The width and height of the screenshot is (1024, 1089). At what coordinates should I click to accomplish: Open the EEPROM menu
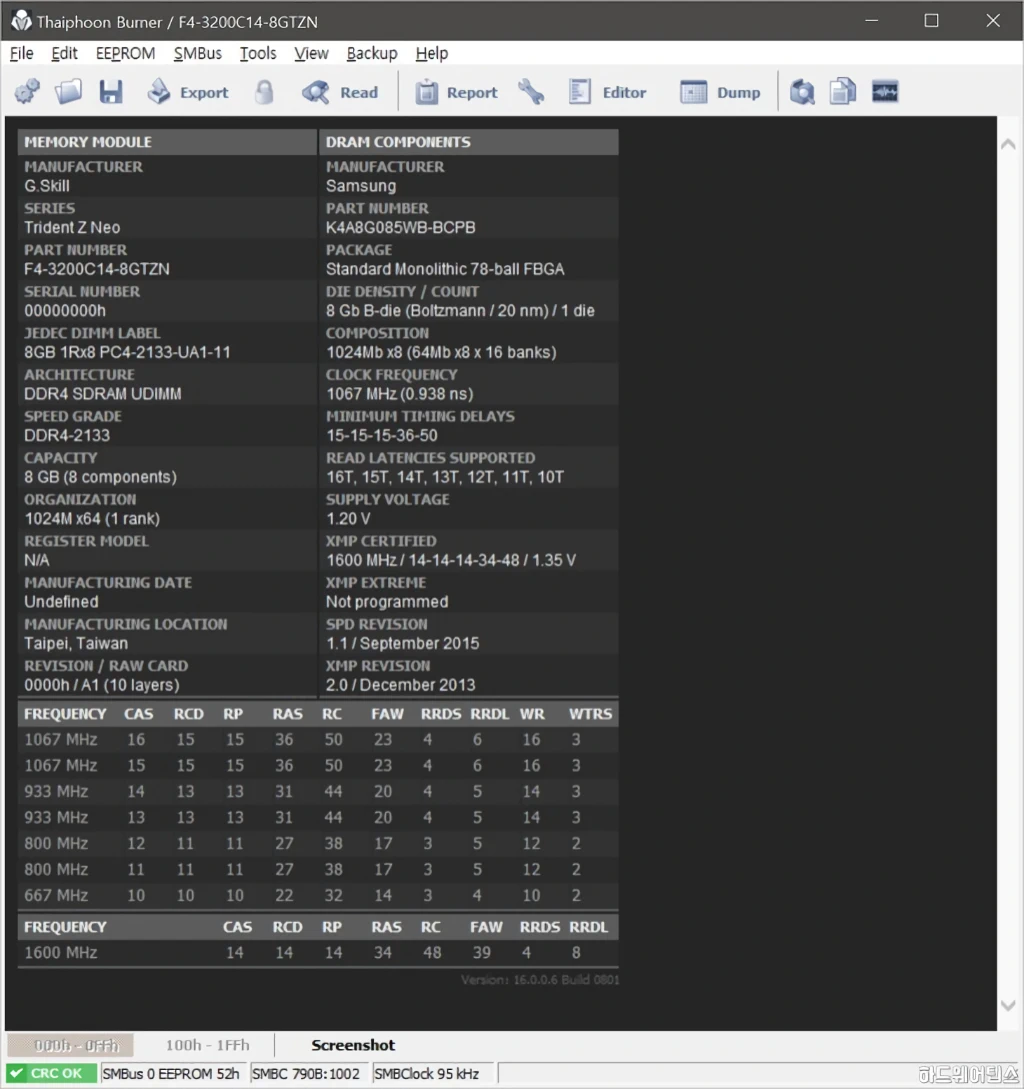click(125, 53)
